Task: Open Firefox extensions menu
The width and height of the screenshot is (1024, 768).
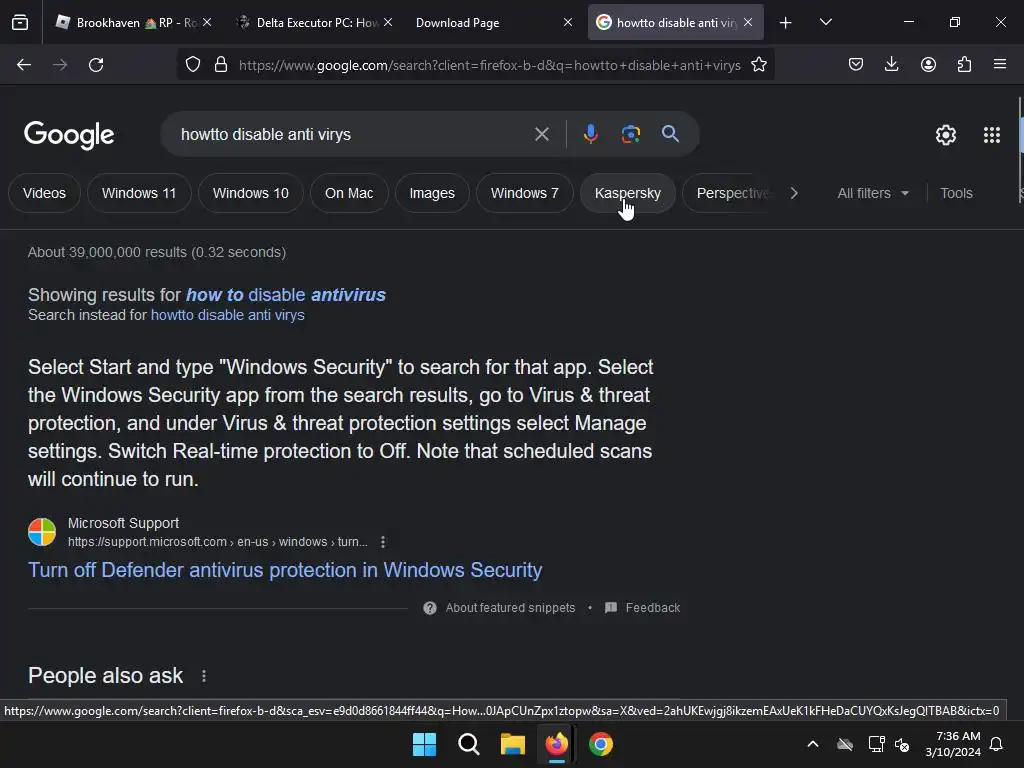Action: click(964, 65)
